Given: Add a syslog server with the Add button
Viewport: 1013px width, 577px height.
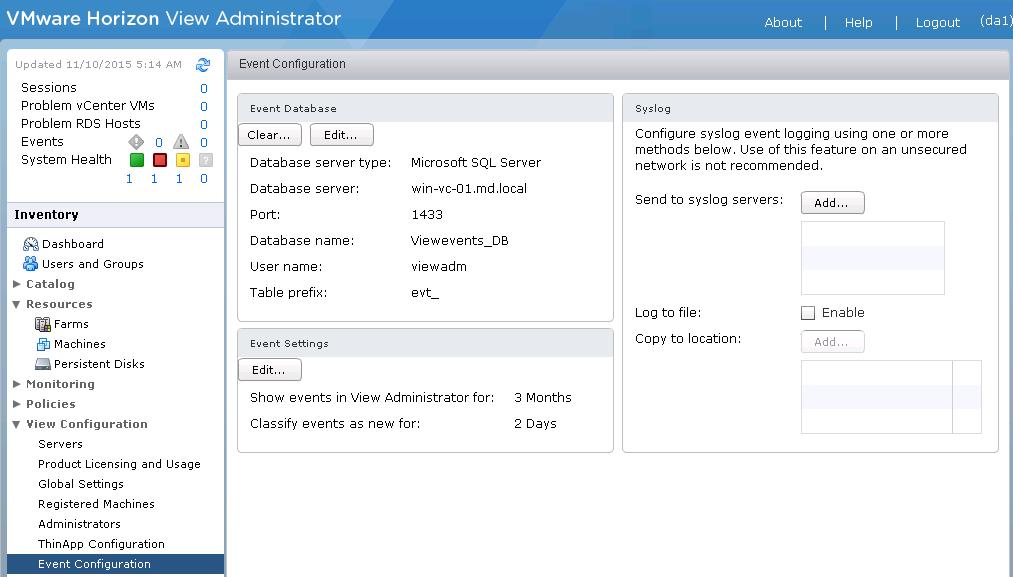Looking at the screenshot, I should [x=832, y=203].
